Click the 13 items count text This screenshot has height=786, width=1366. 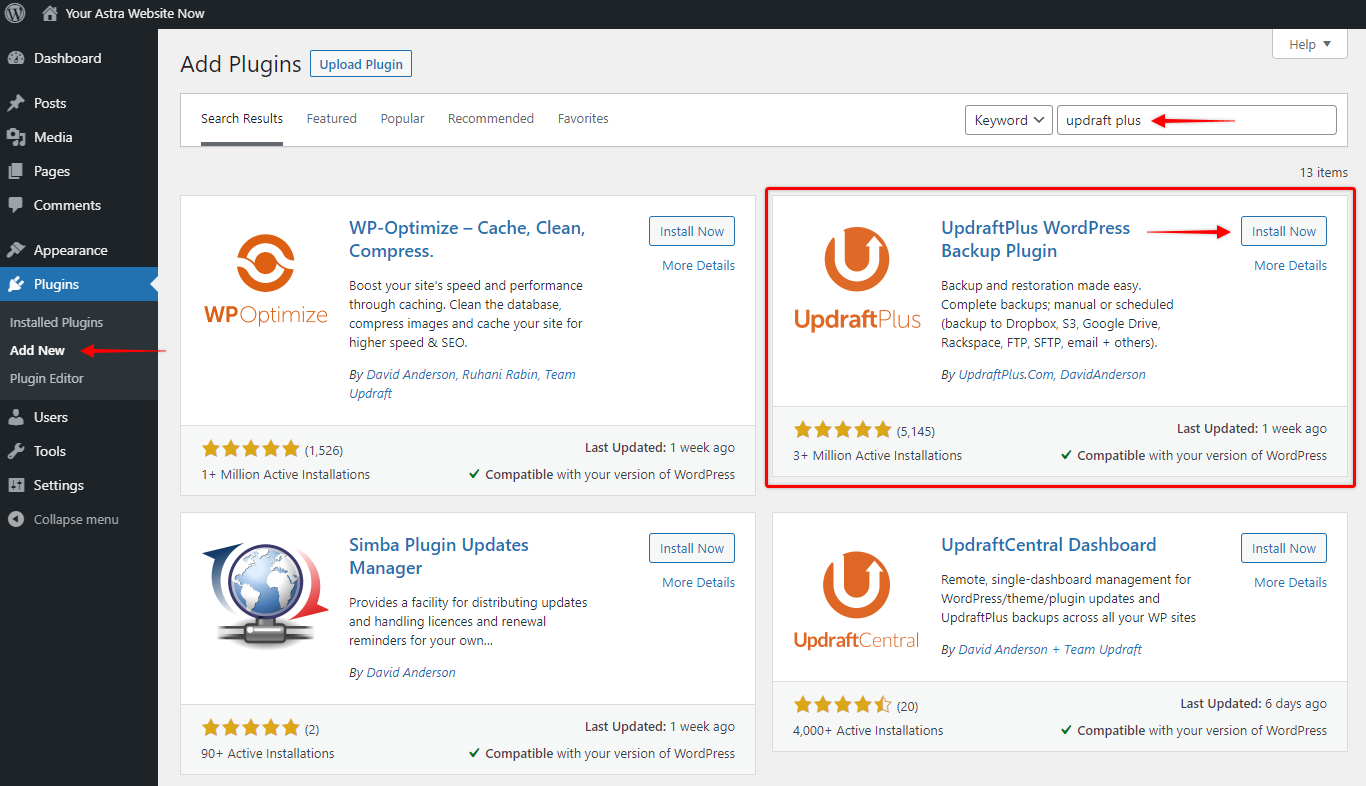click(x=1323, y=172)
